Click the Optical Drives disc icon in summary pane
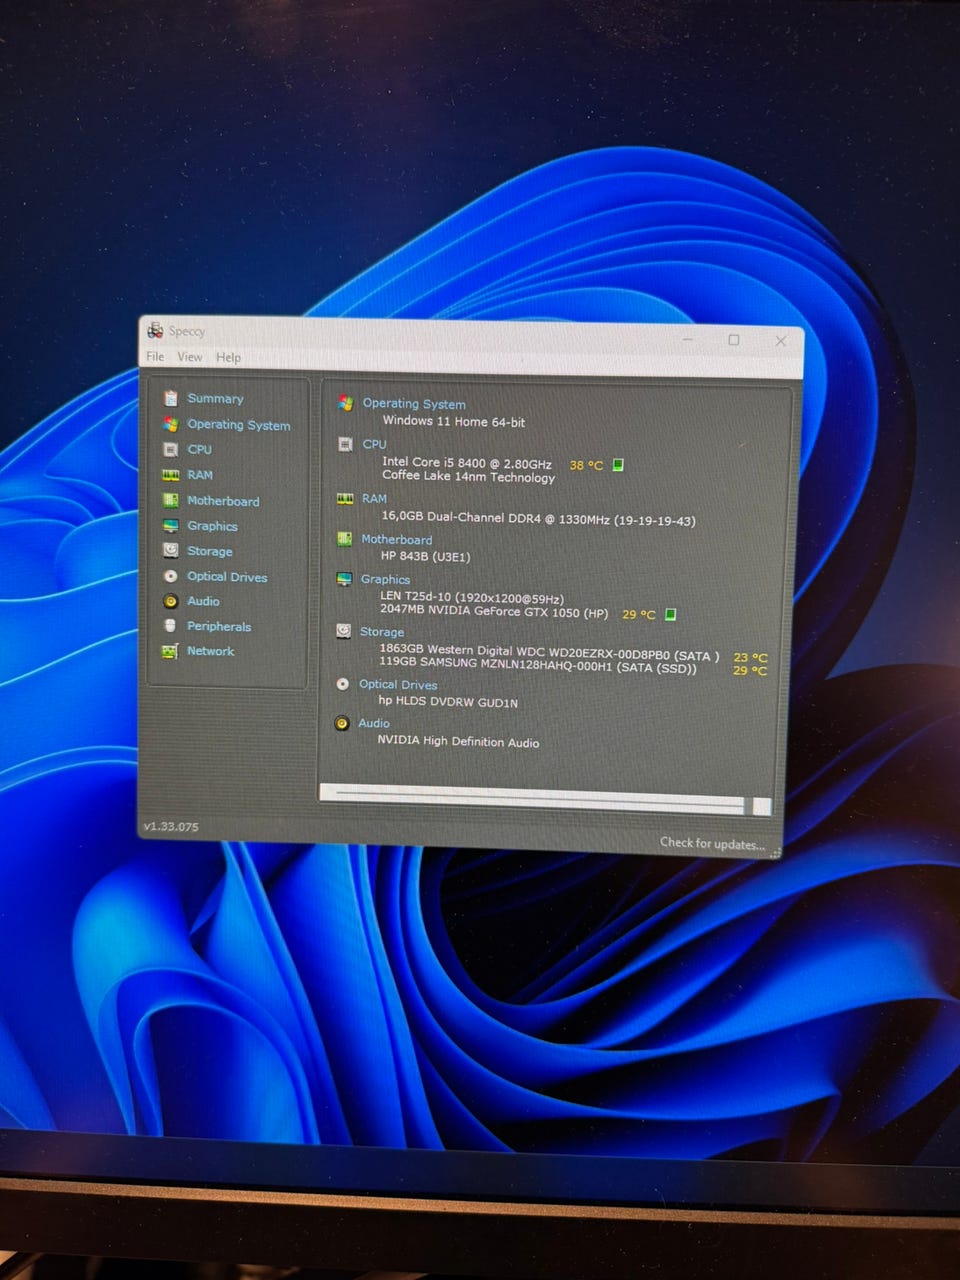 point(342,684)
